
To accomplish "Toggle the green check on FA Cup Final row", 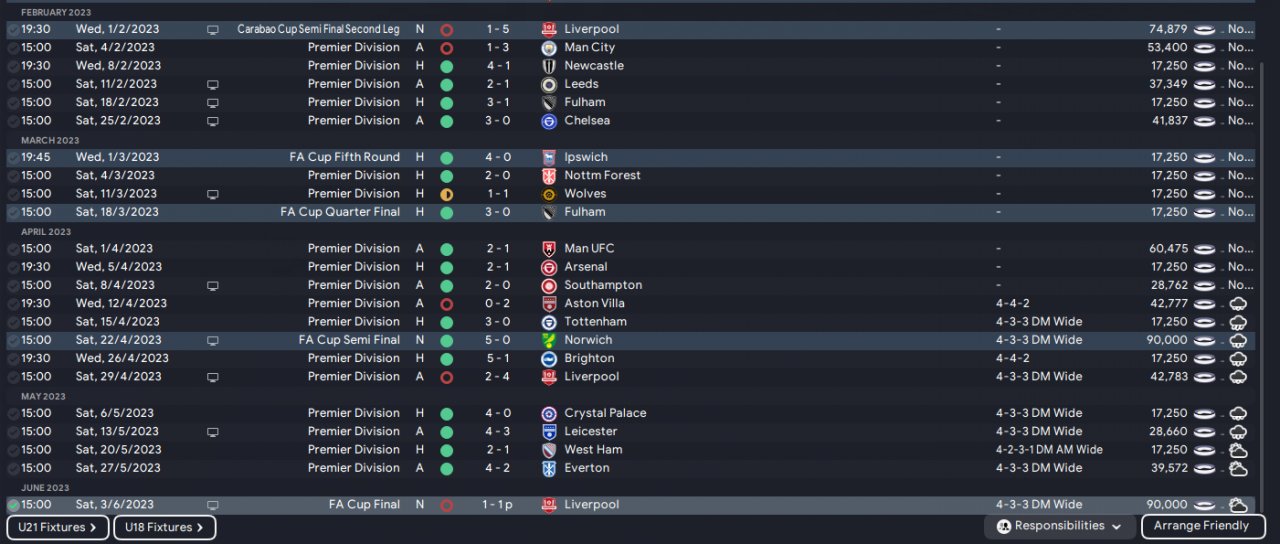I will click(x=13, y=506).
